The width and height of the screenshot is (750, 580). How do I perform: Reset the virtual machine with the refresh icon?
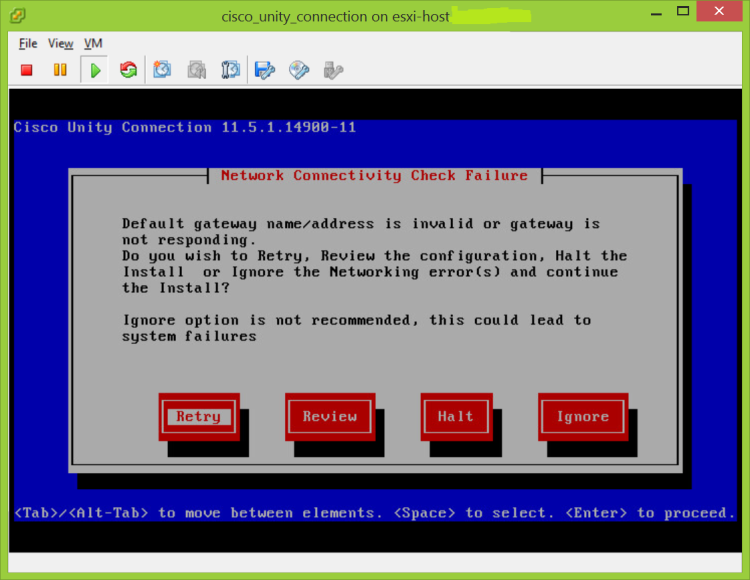[x=128, y=70]
